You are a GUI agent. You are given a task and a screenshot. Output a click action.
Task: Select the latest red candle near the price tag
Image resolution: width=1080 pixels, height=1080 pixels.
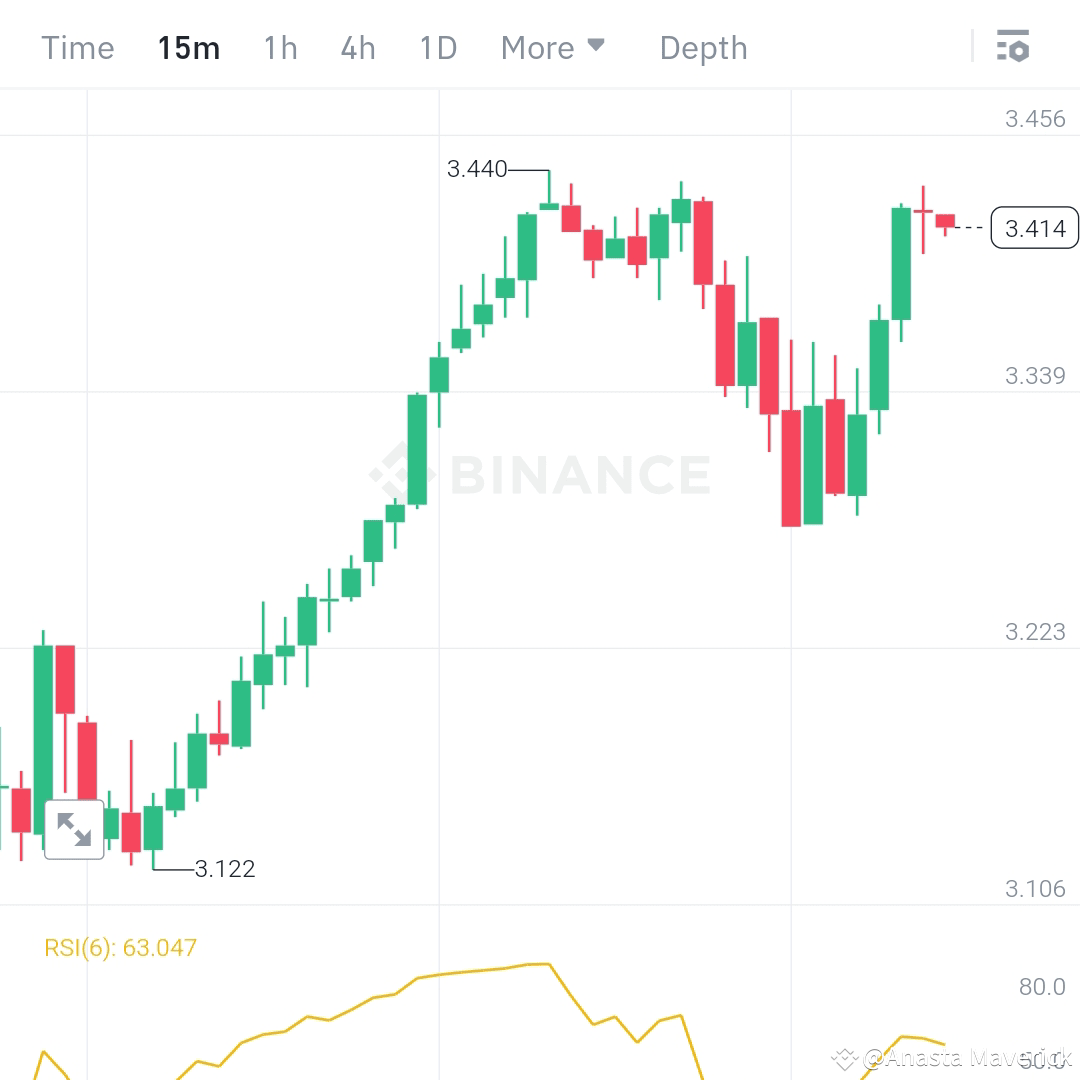point(944,220)
